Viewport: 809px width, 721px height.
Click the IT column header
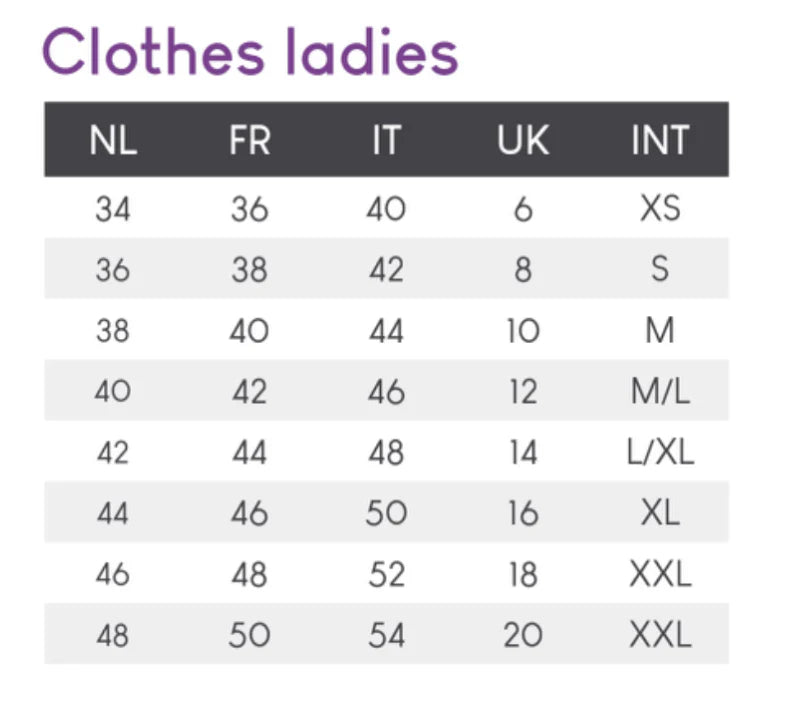(385, 141)
